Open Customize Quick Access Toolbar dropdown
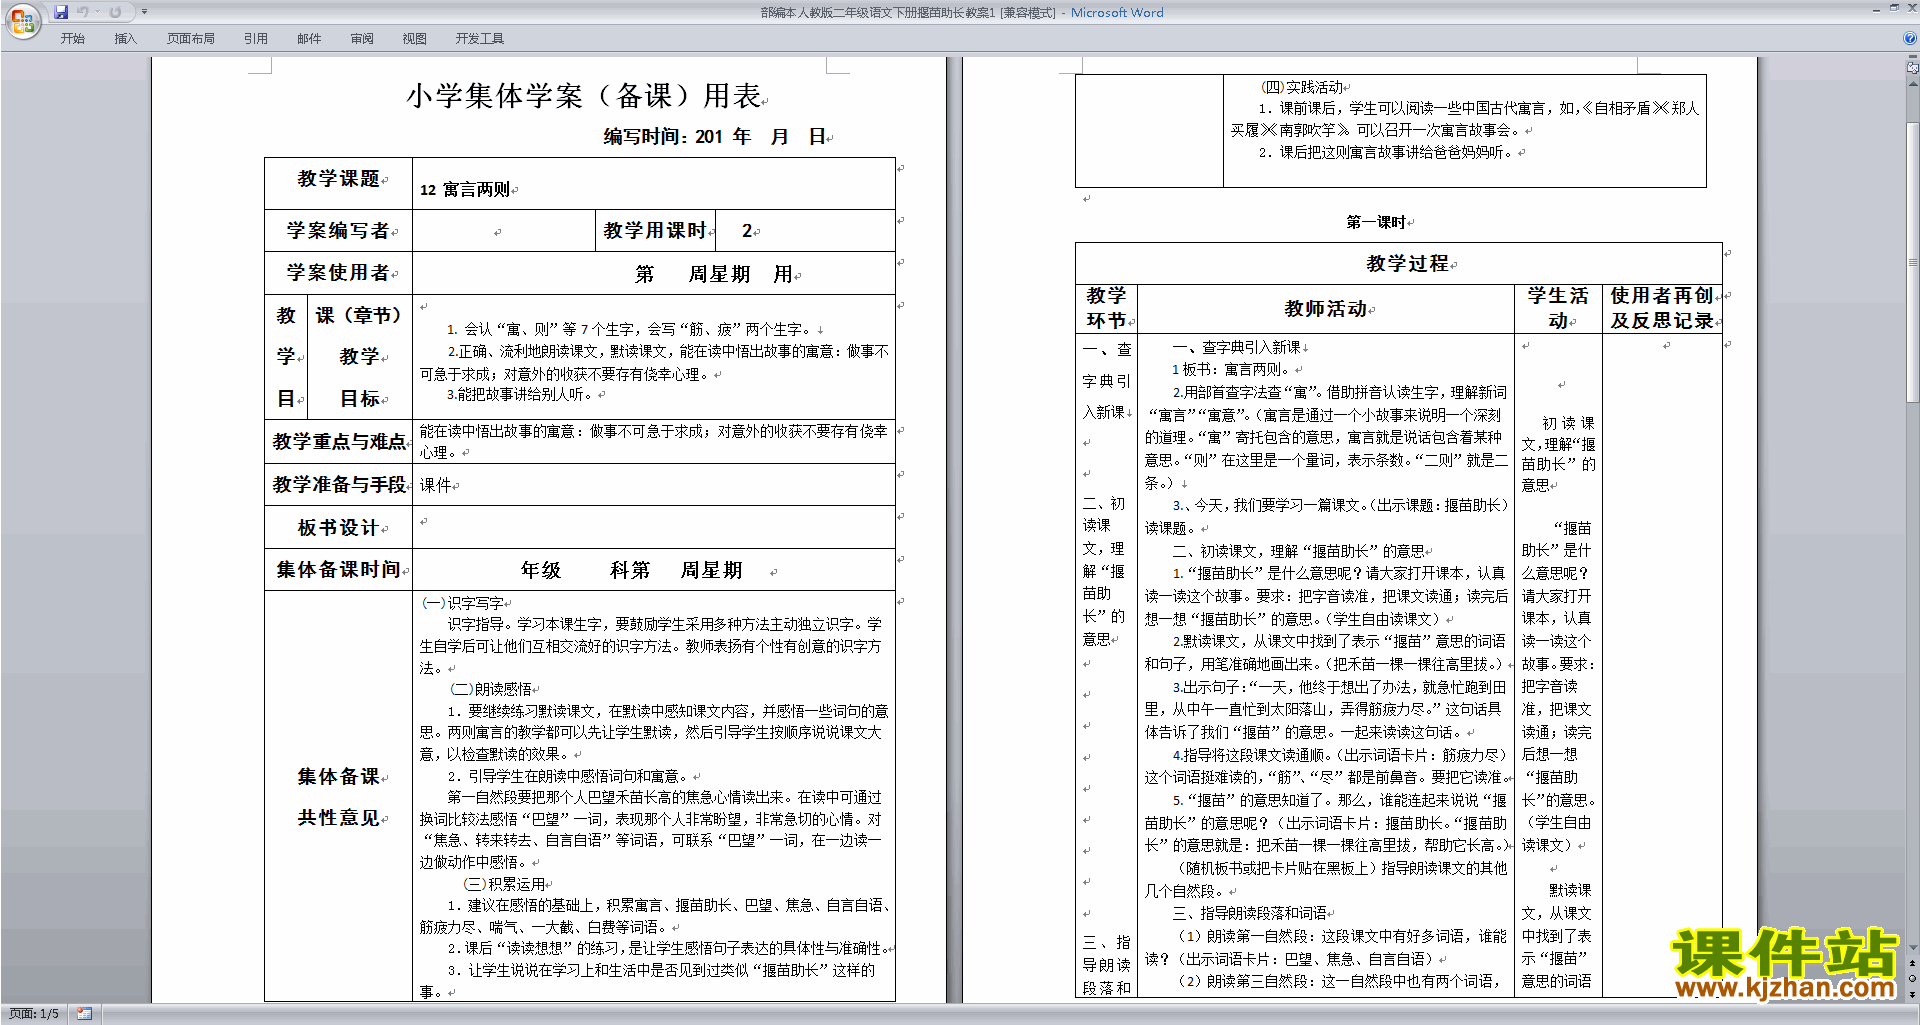This screenshot has height=1025, width=1920. click(x=144, y=12)
